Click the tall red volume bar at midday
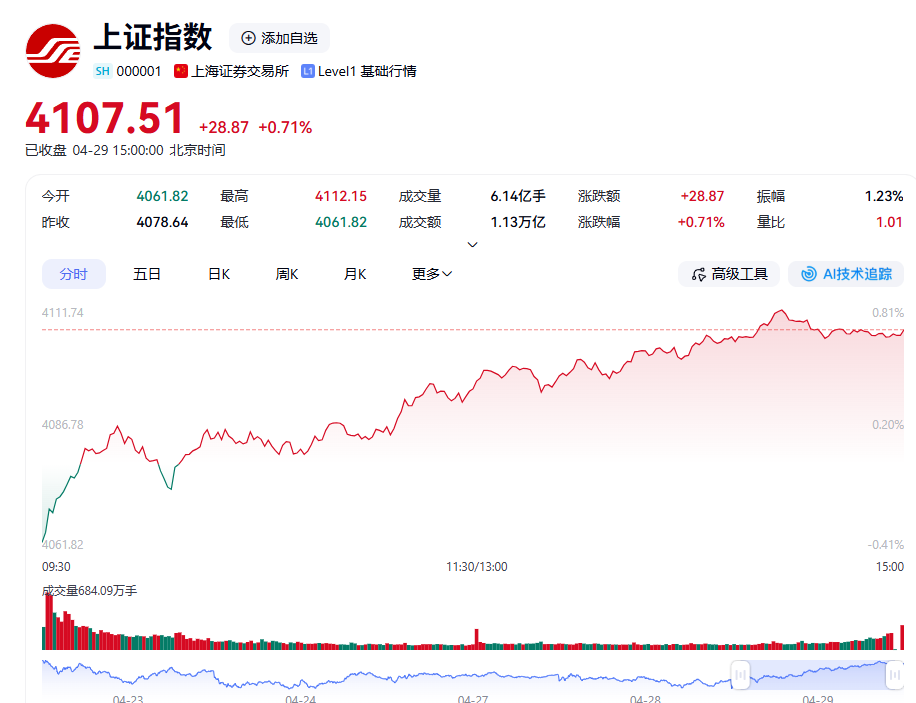916x703 pixels. (477, 639)
